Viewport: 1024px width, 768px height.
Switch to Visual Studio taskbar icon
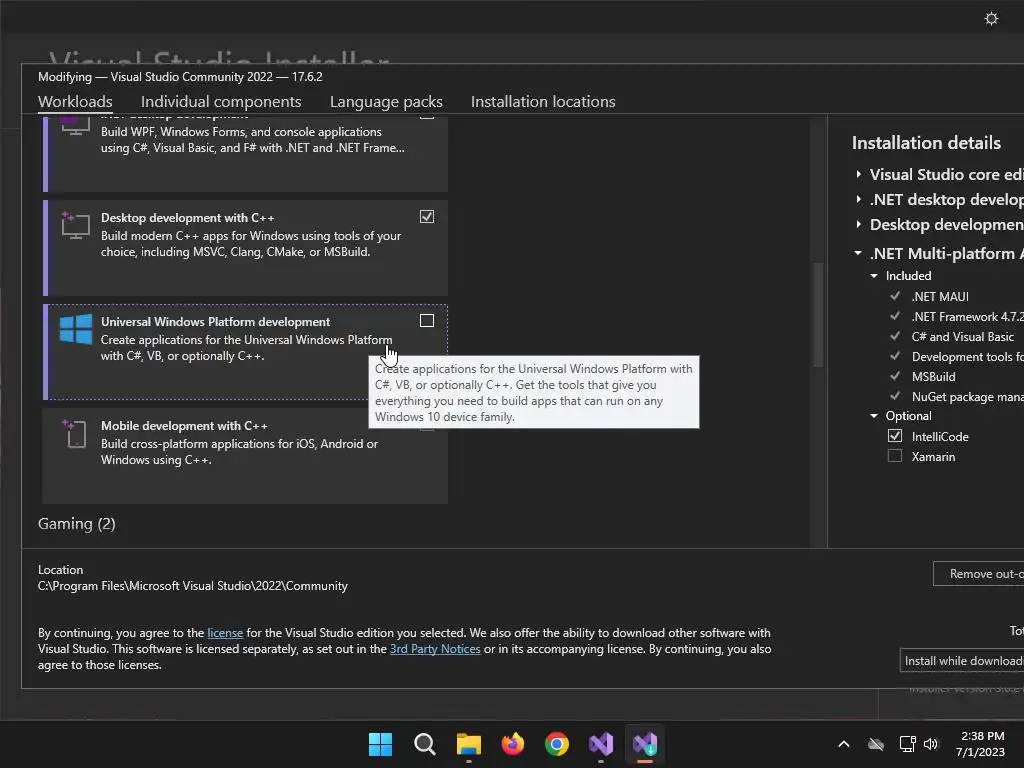(601, 744)
